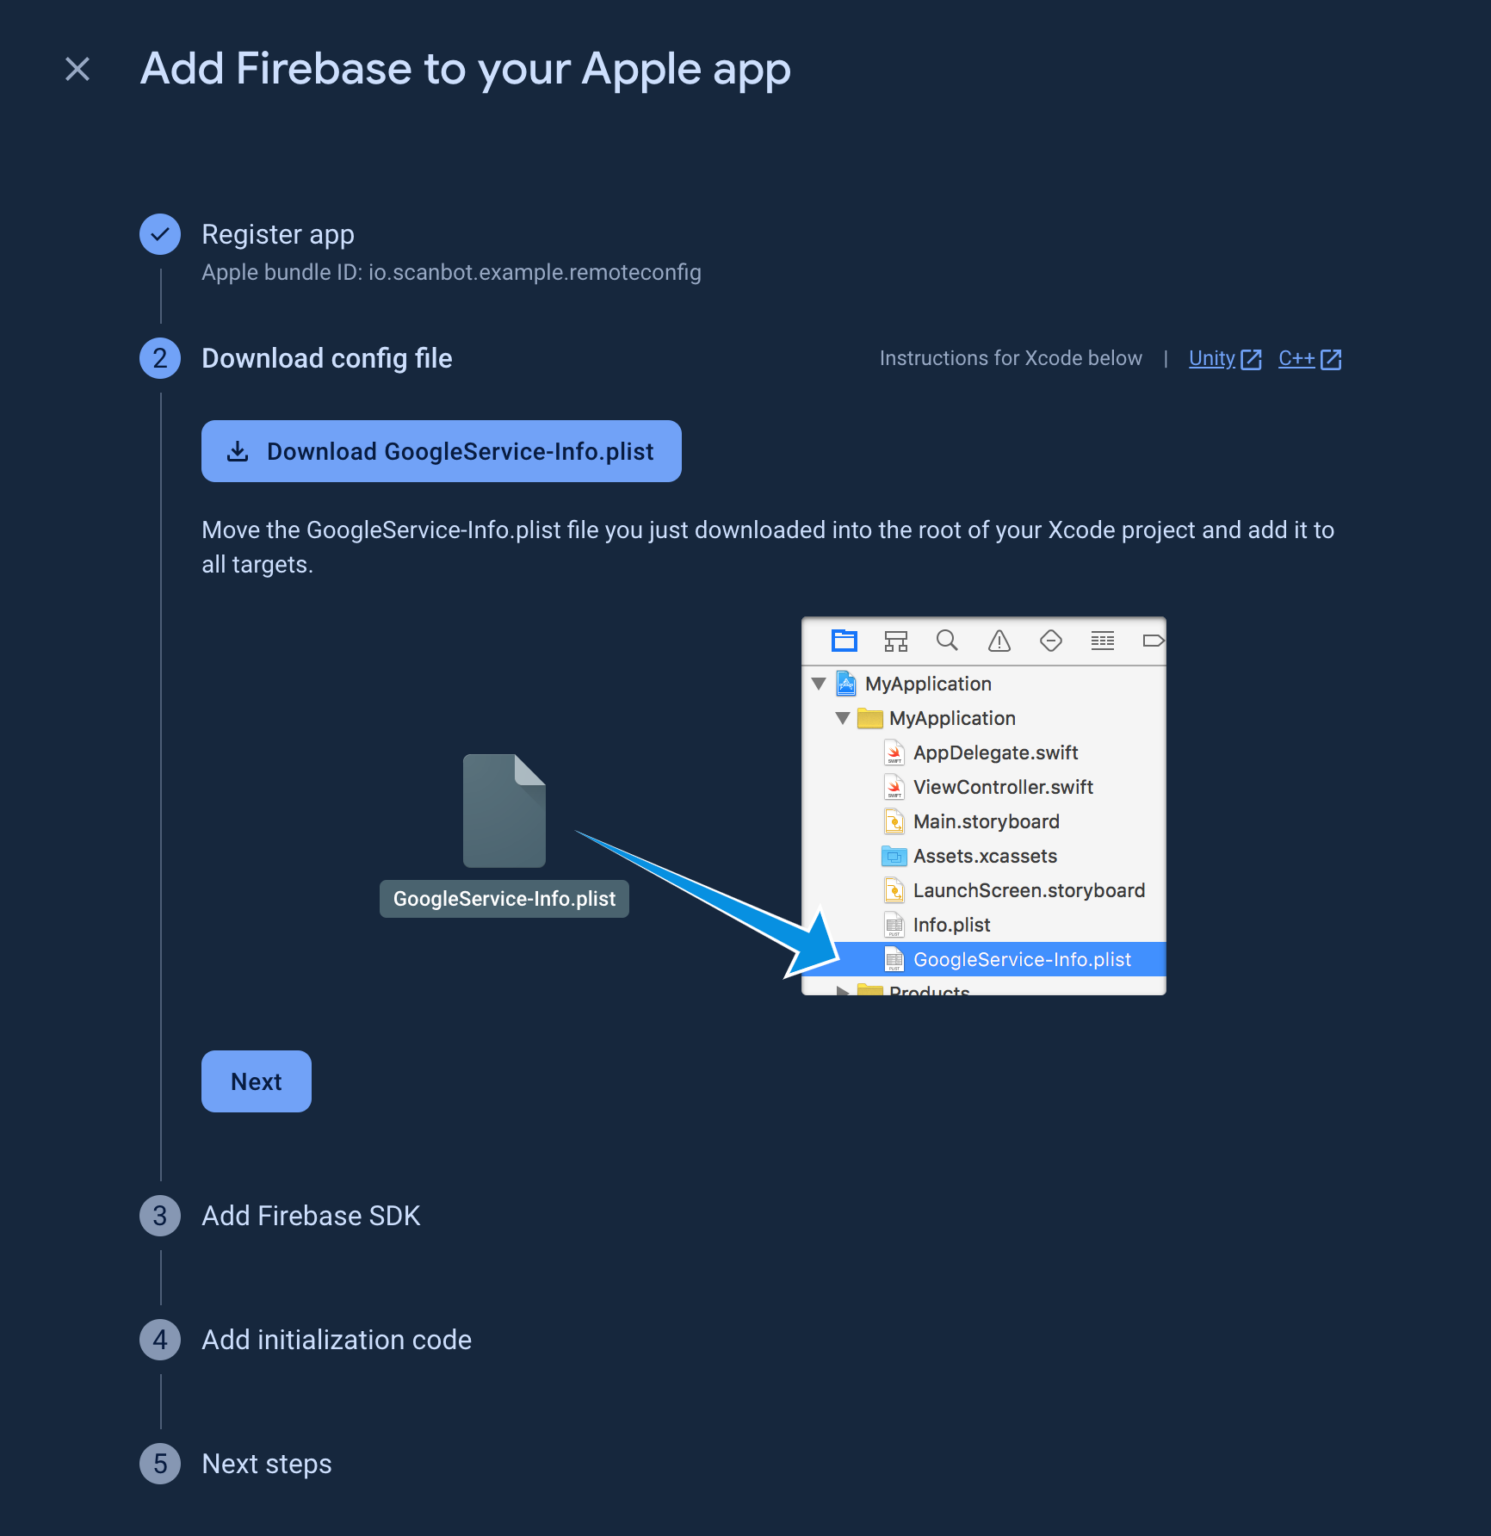1491x1536 pixels.
Task: Select the Test navigator diamond icon
Action: tap(1051, 640)
